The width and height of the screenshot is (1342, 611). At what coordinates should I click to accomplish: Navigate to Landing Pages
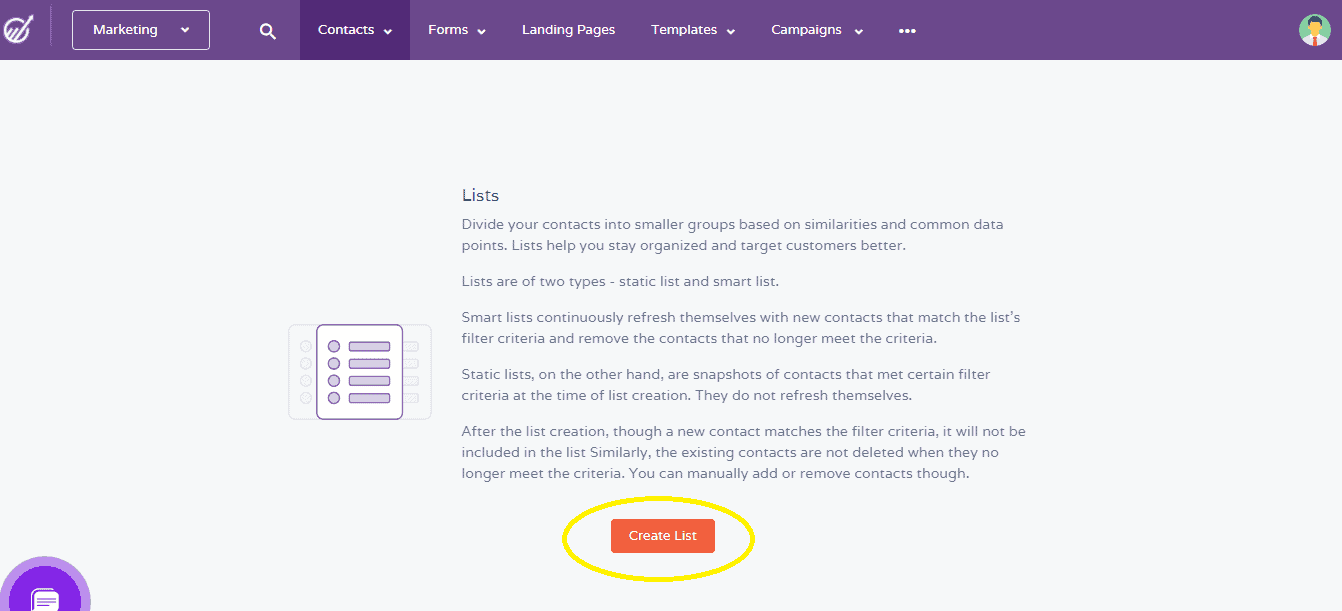pos(568,30)
